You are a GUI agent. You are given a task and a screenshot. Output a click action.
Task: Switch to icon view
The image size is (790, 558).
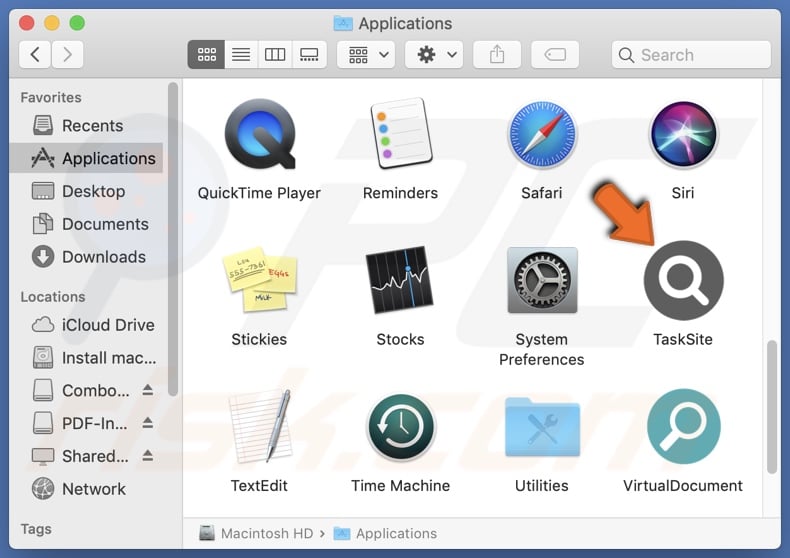pos(206,54)
